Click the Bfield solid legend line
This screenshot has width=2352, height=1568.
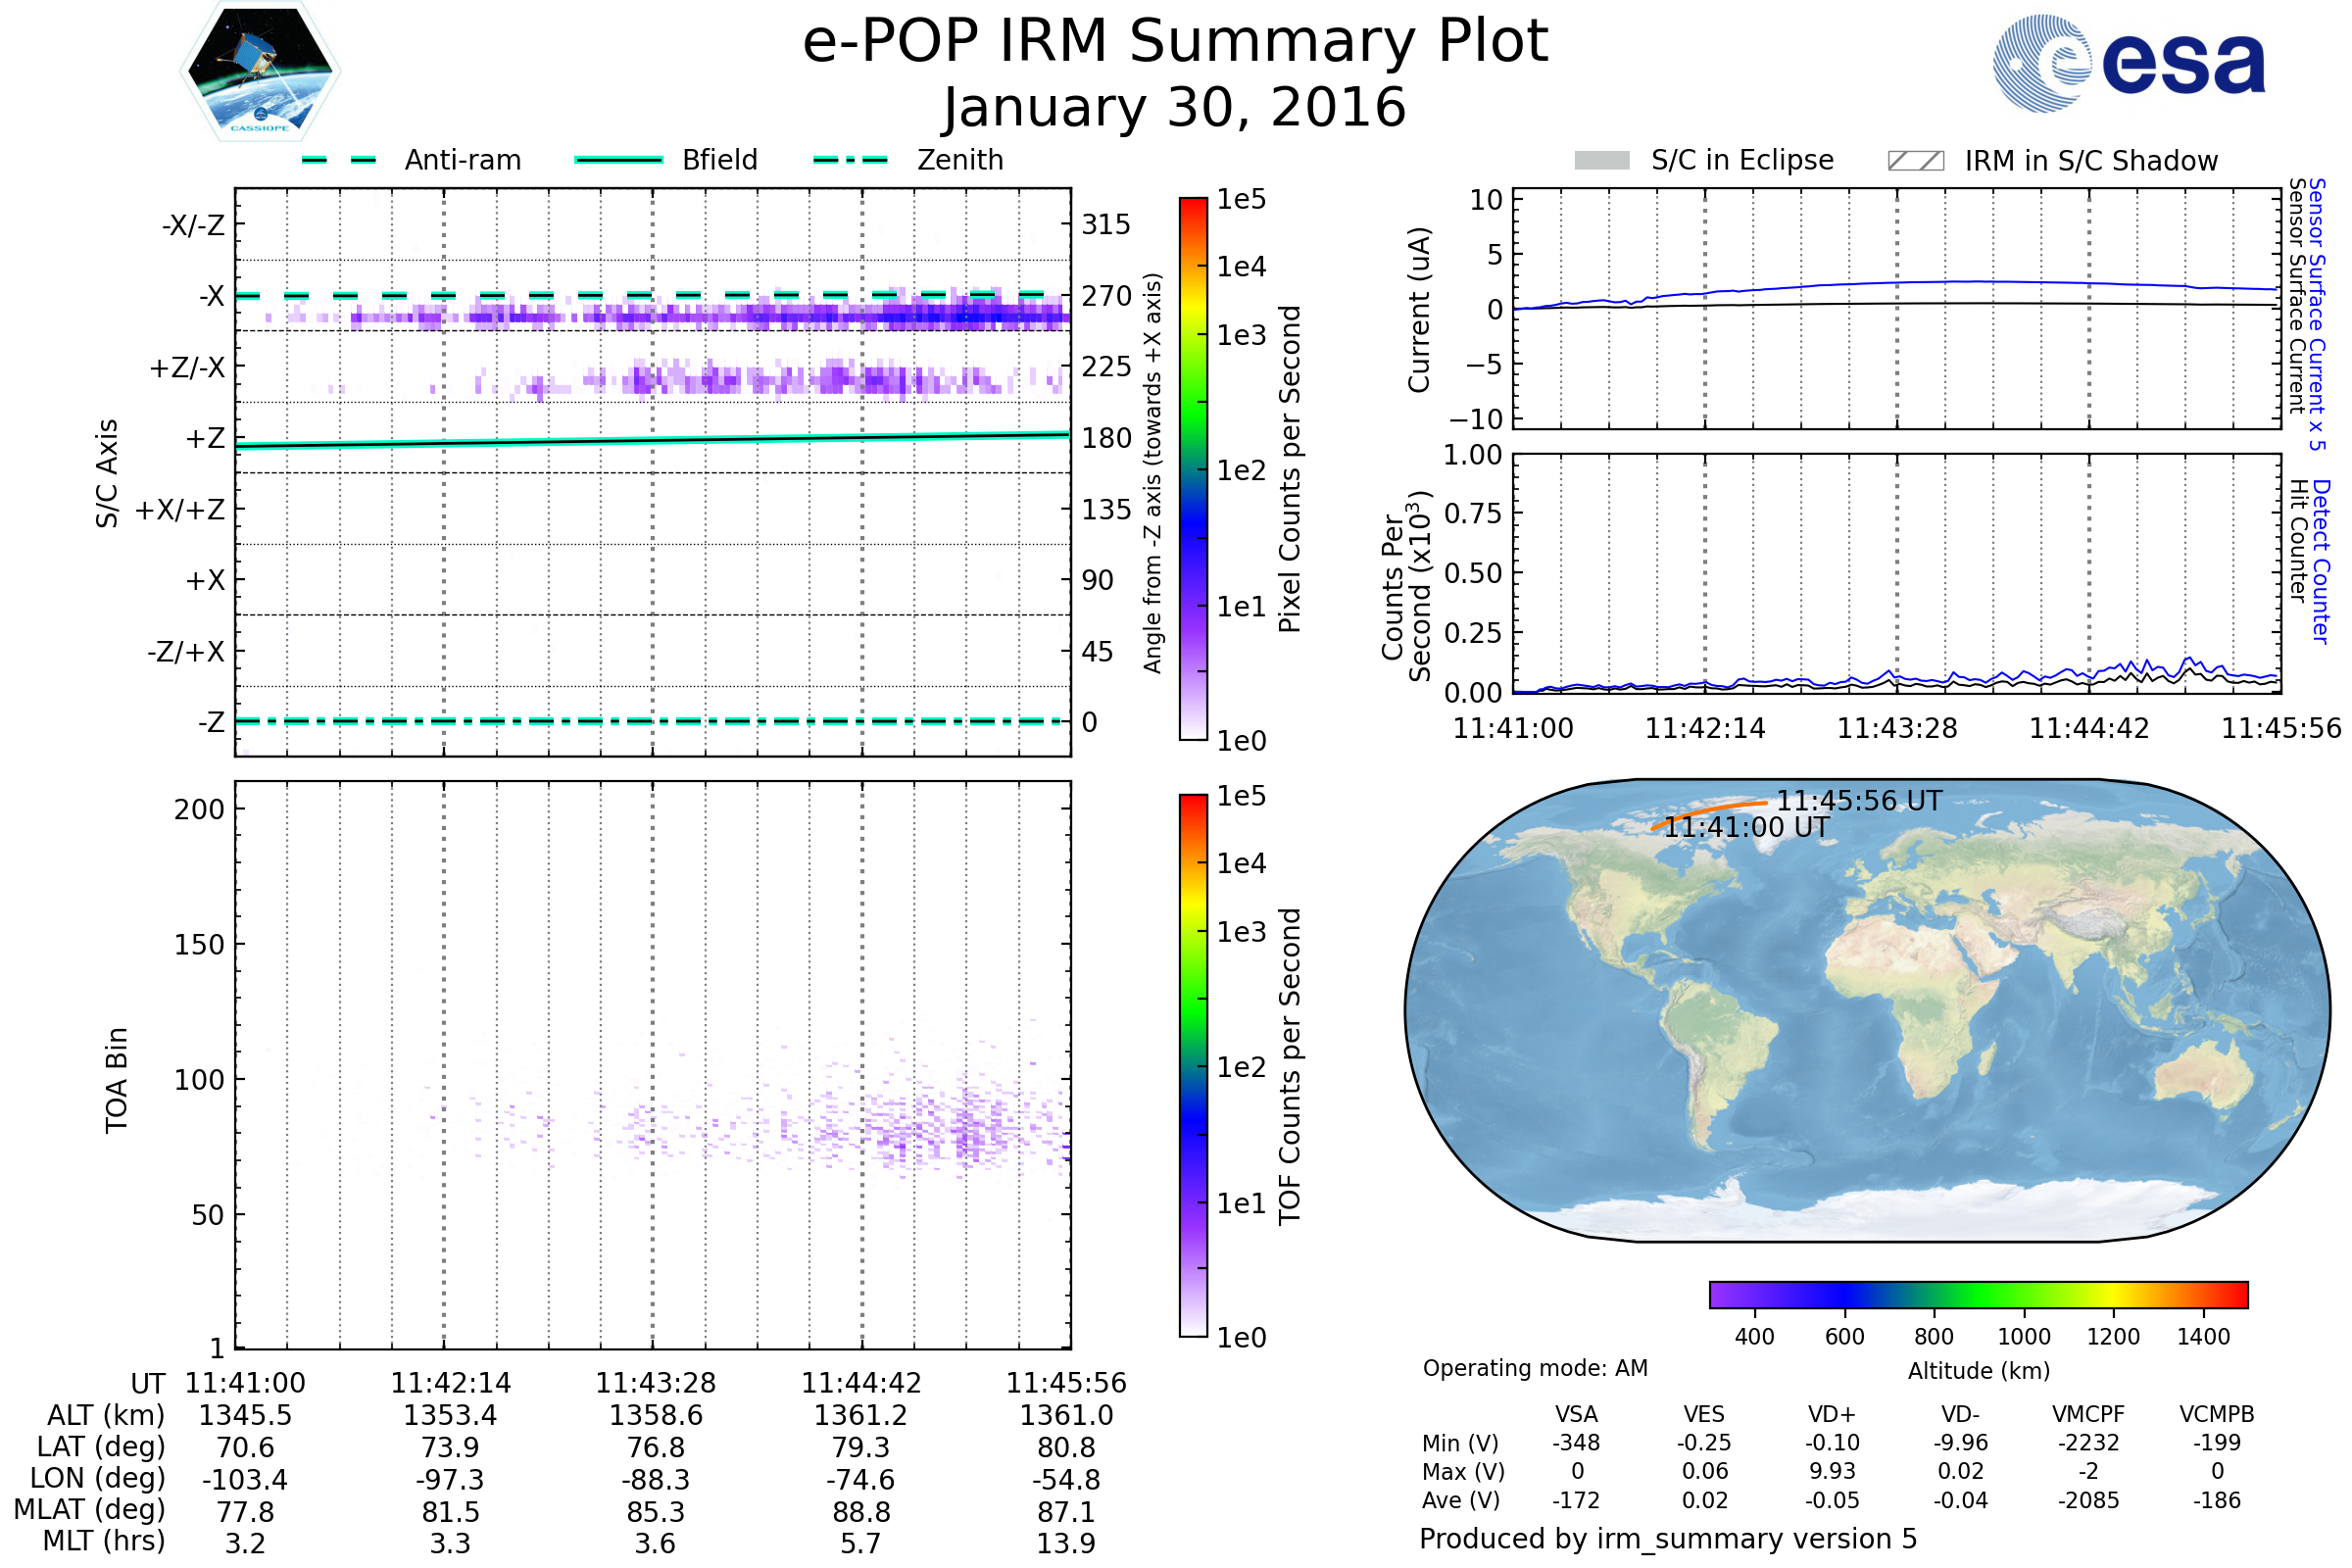click(618, 160)
